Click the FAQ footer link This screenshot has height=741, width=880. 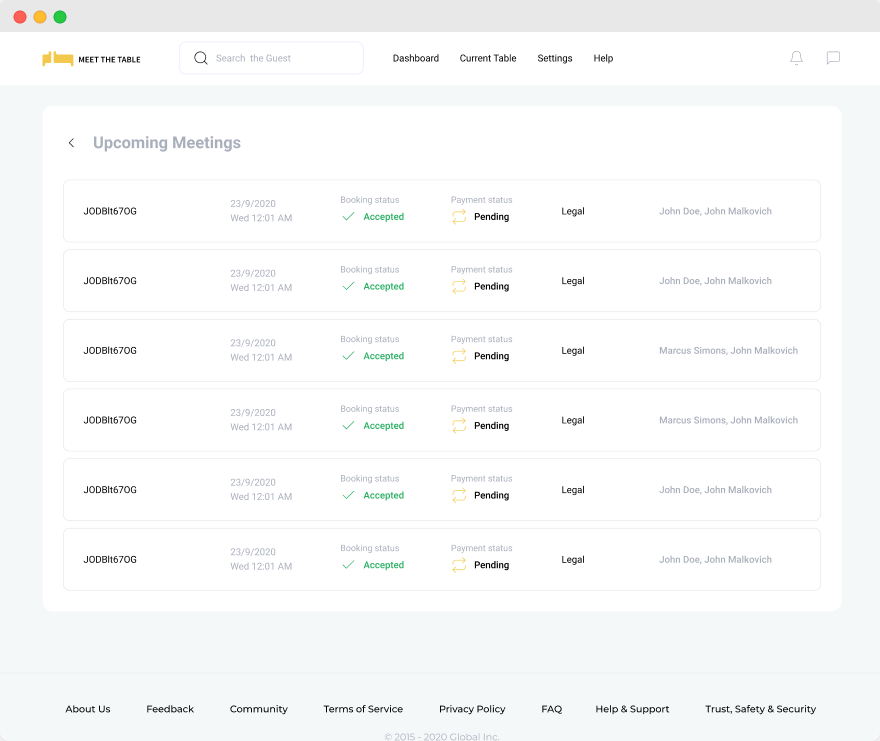click(551, 709)
